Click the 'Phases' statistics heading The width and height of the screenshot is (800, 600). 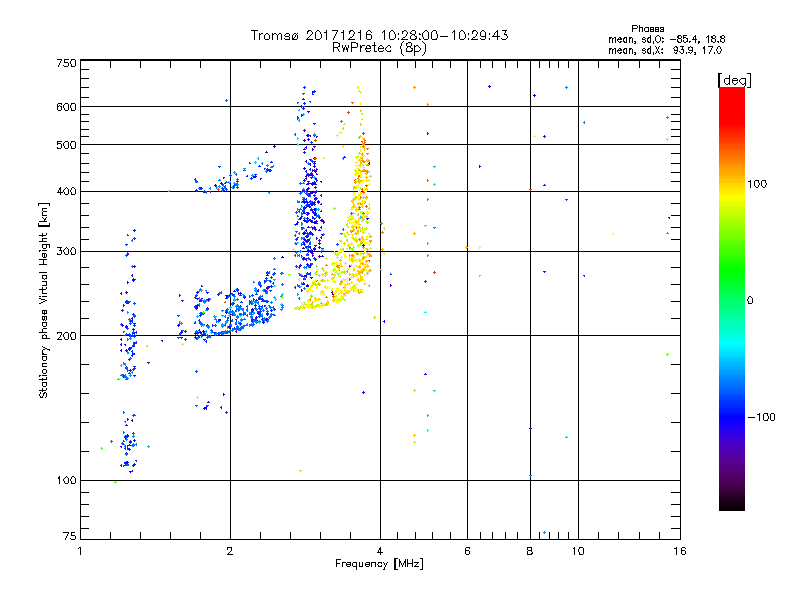pyautogui.click(x=647, y=29)
